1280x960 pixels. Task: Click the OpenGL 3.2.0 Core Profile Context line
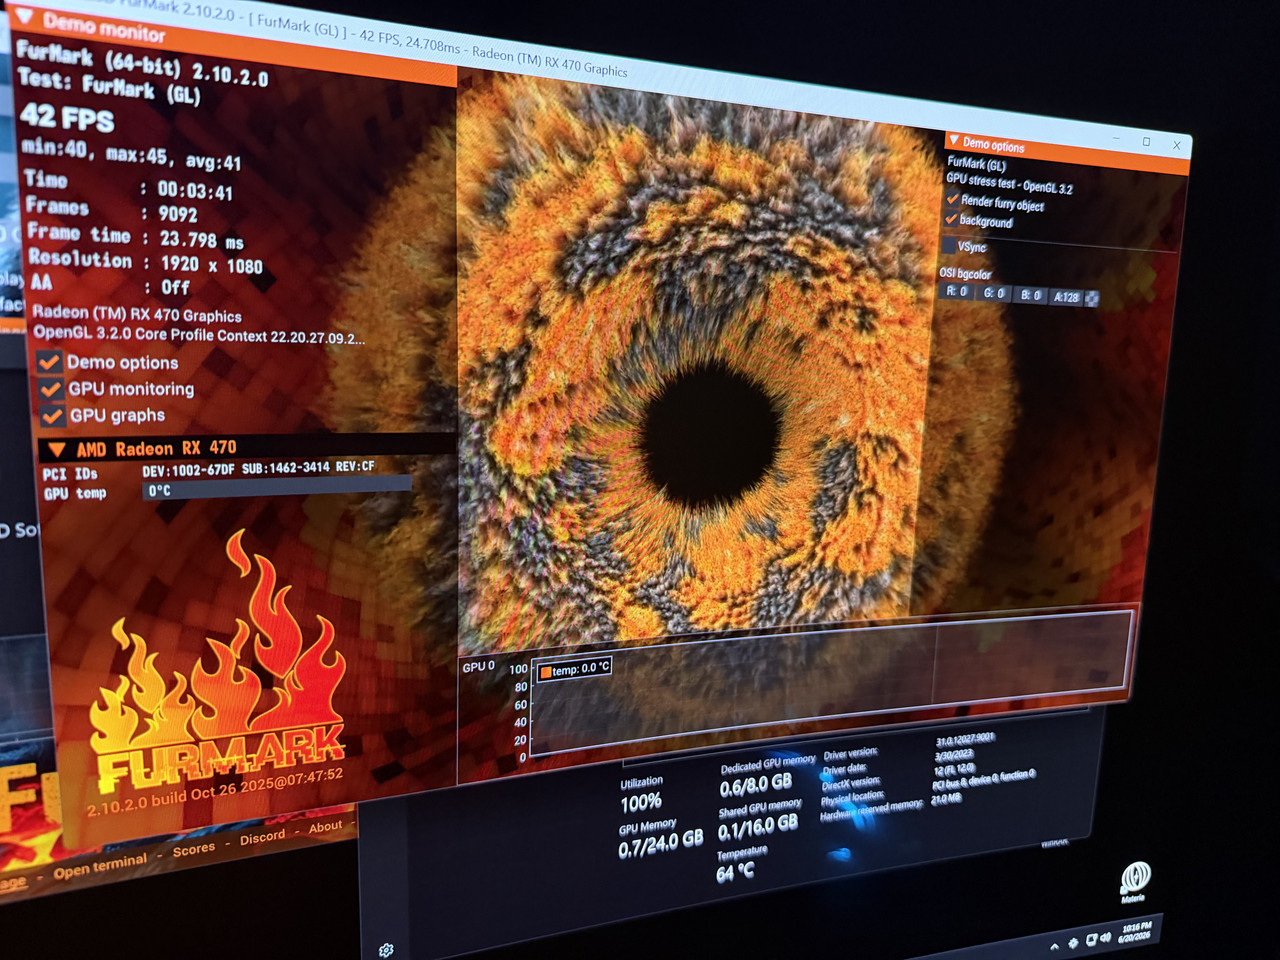(199, 335)
